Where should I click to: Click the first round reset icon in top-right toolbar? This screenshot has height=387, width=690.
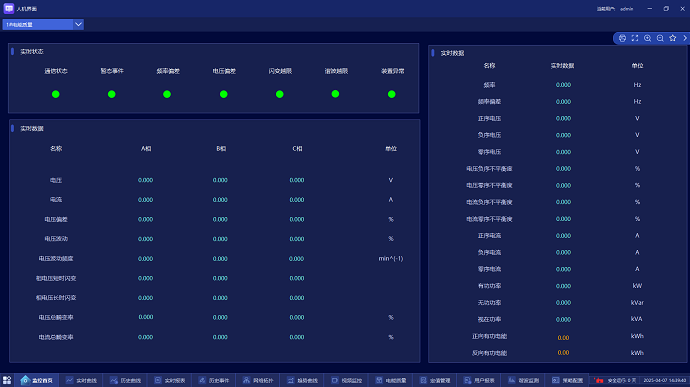coord(622,38)
